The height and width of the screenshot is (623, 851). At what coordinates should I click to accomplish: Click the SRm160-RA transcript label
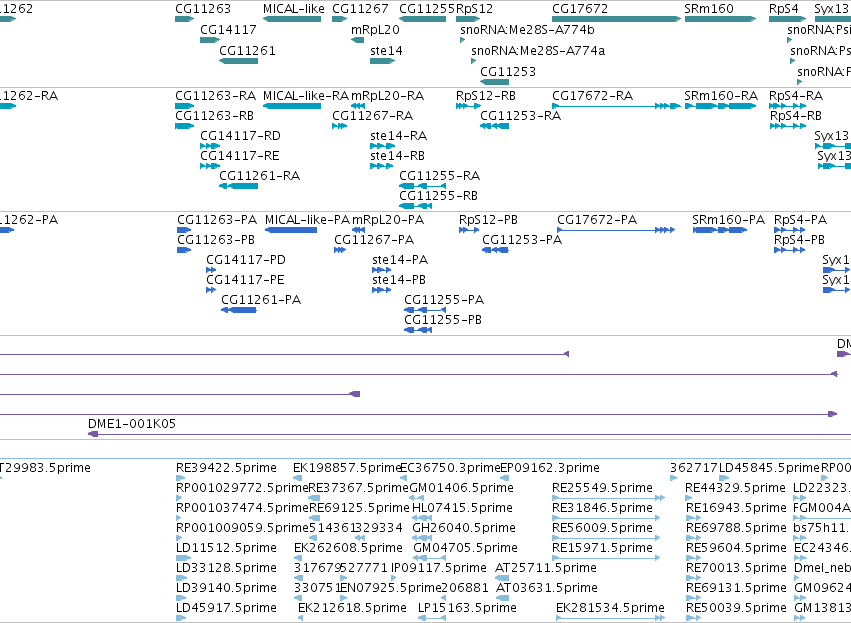721,96
